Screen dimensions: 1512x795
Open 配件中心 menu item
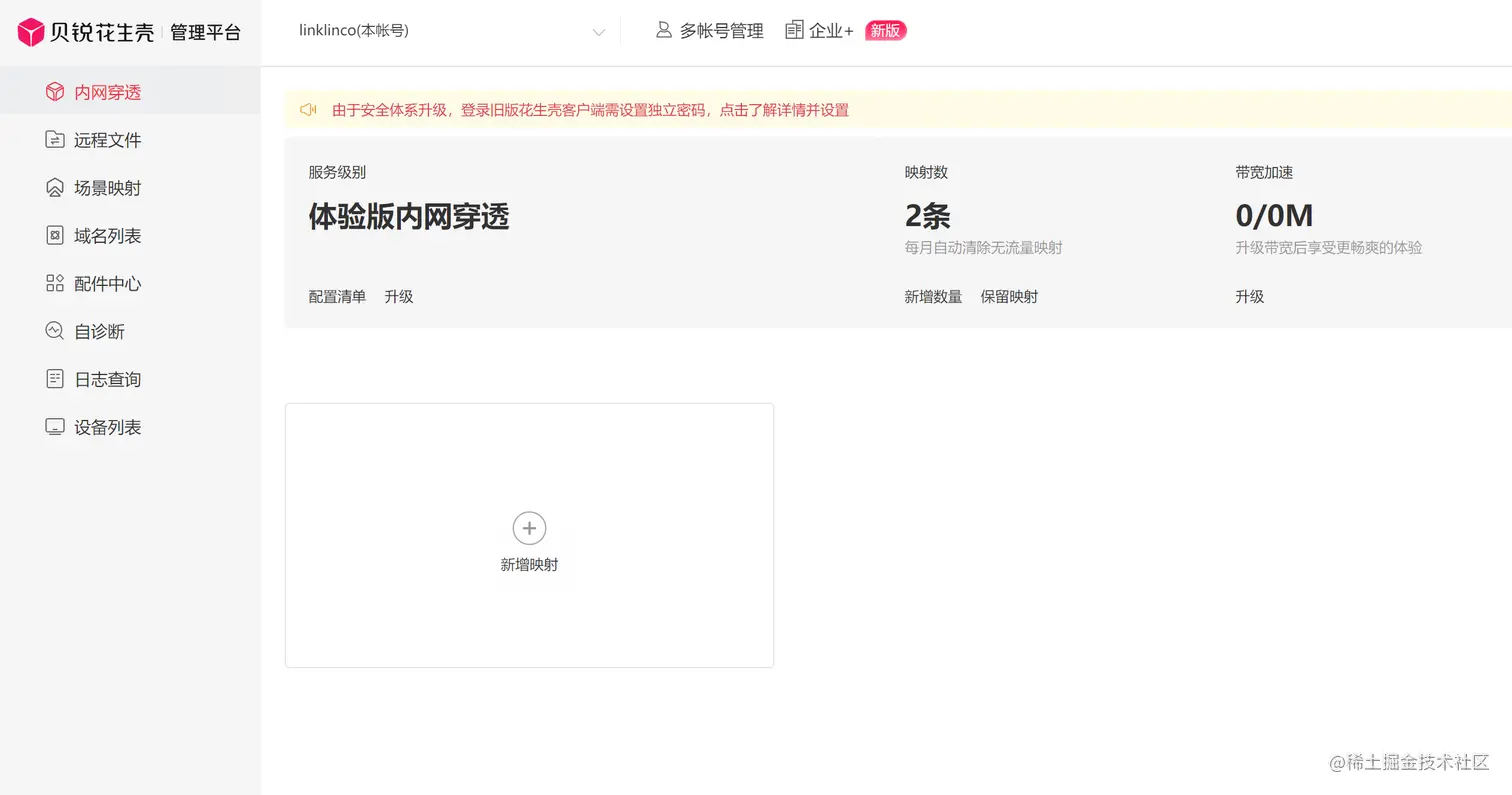[130, 283]
